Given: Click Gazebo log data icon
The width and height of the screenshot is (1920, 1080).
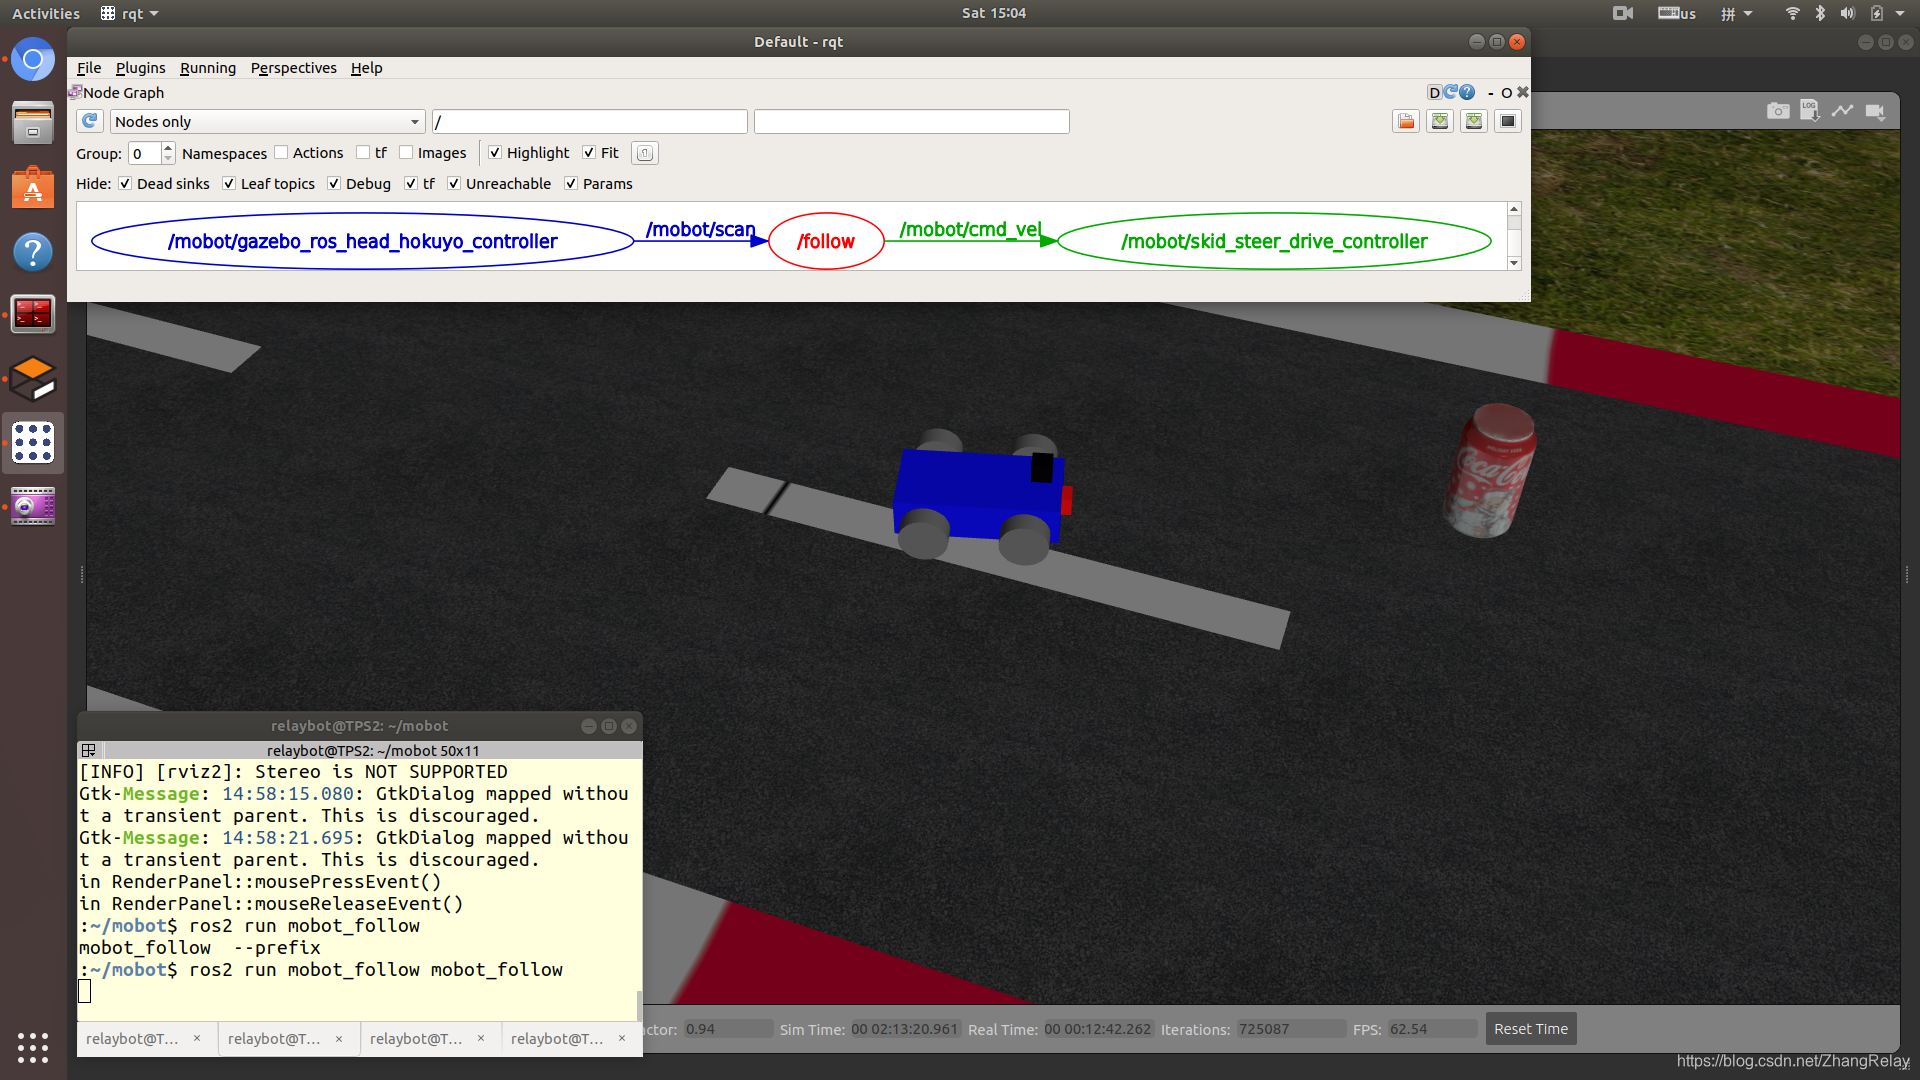Looking at the screenshot, I should pos(1810,111).
